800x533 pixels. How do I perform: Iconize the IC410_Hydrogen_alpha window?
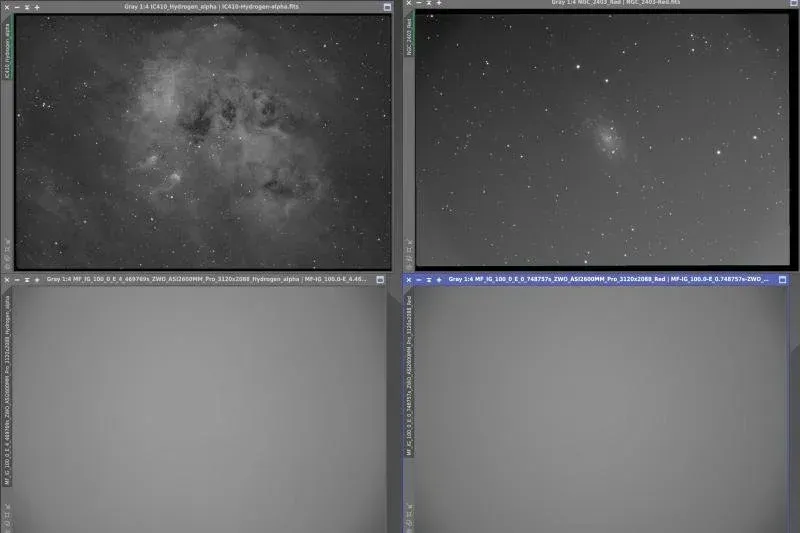[x=17, y=7]
